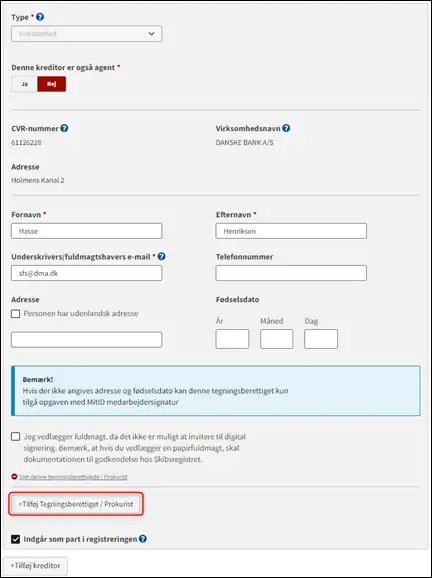Click the red delete icon for Prokurist

(14, 477)
